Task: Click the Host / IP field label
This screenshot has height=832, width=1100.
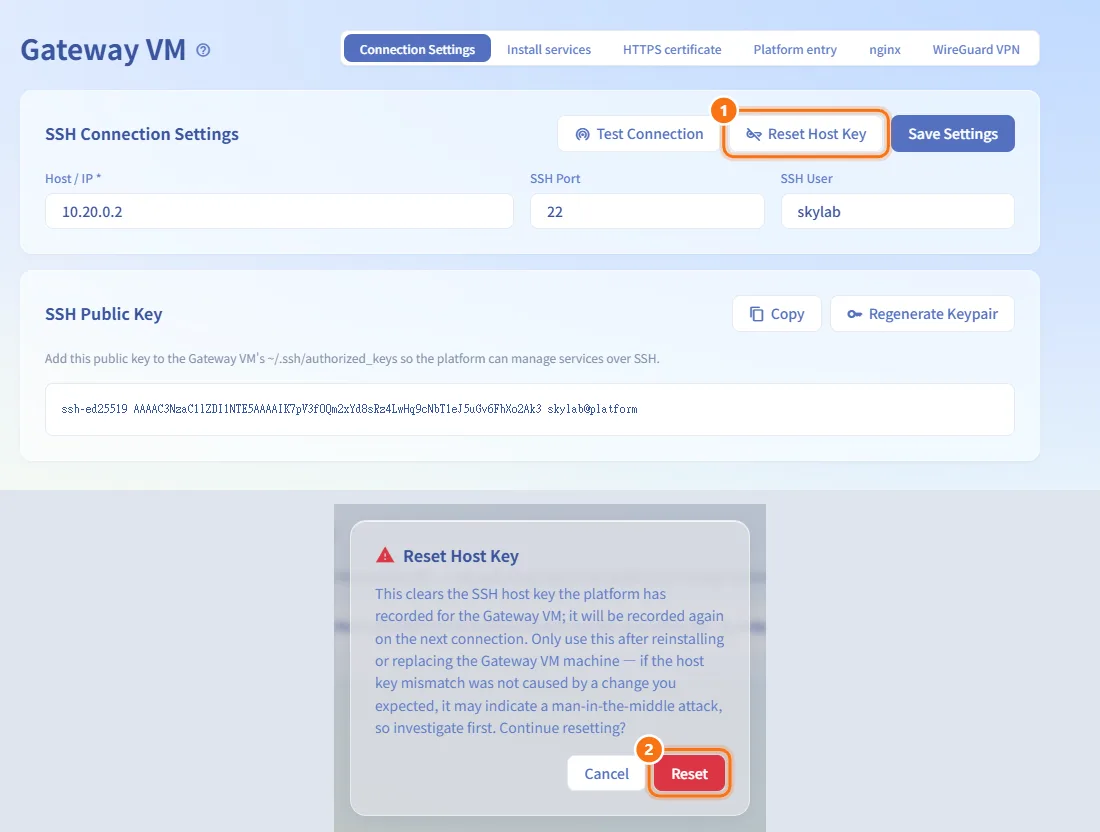Action: [x=73, y=179]
